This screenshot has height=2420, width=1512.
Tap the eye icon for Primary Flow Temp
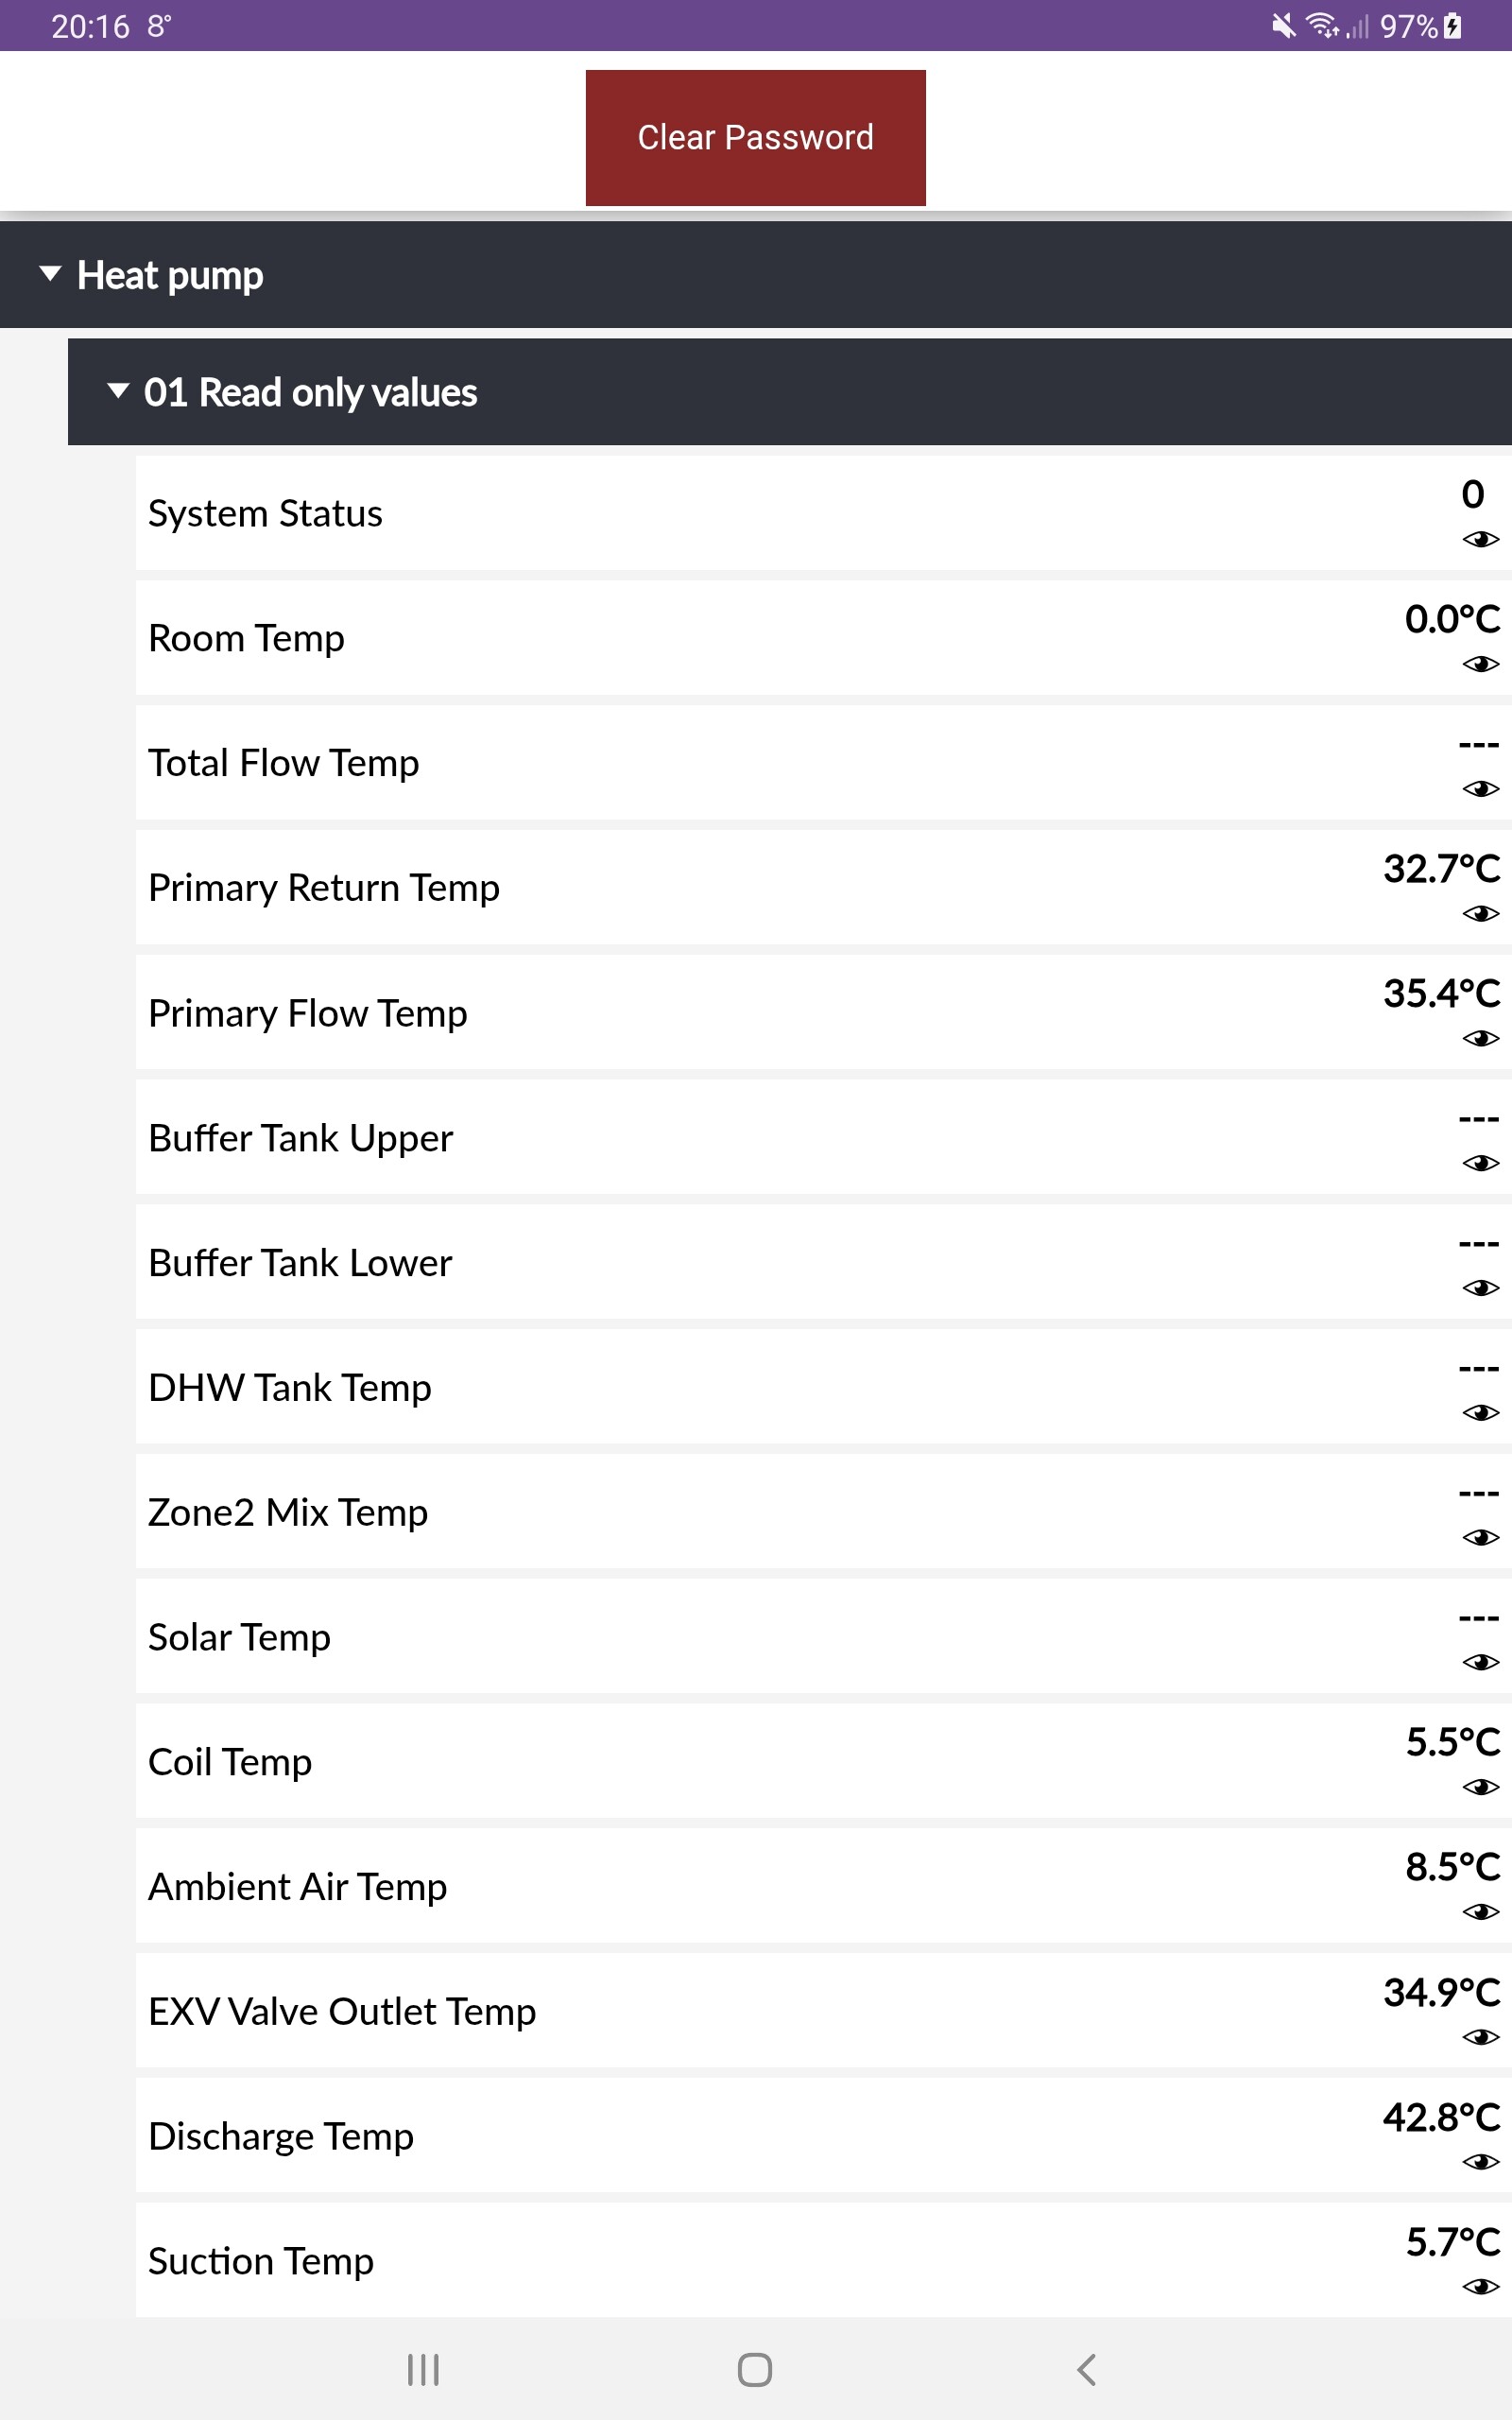[1480, 1039]
